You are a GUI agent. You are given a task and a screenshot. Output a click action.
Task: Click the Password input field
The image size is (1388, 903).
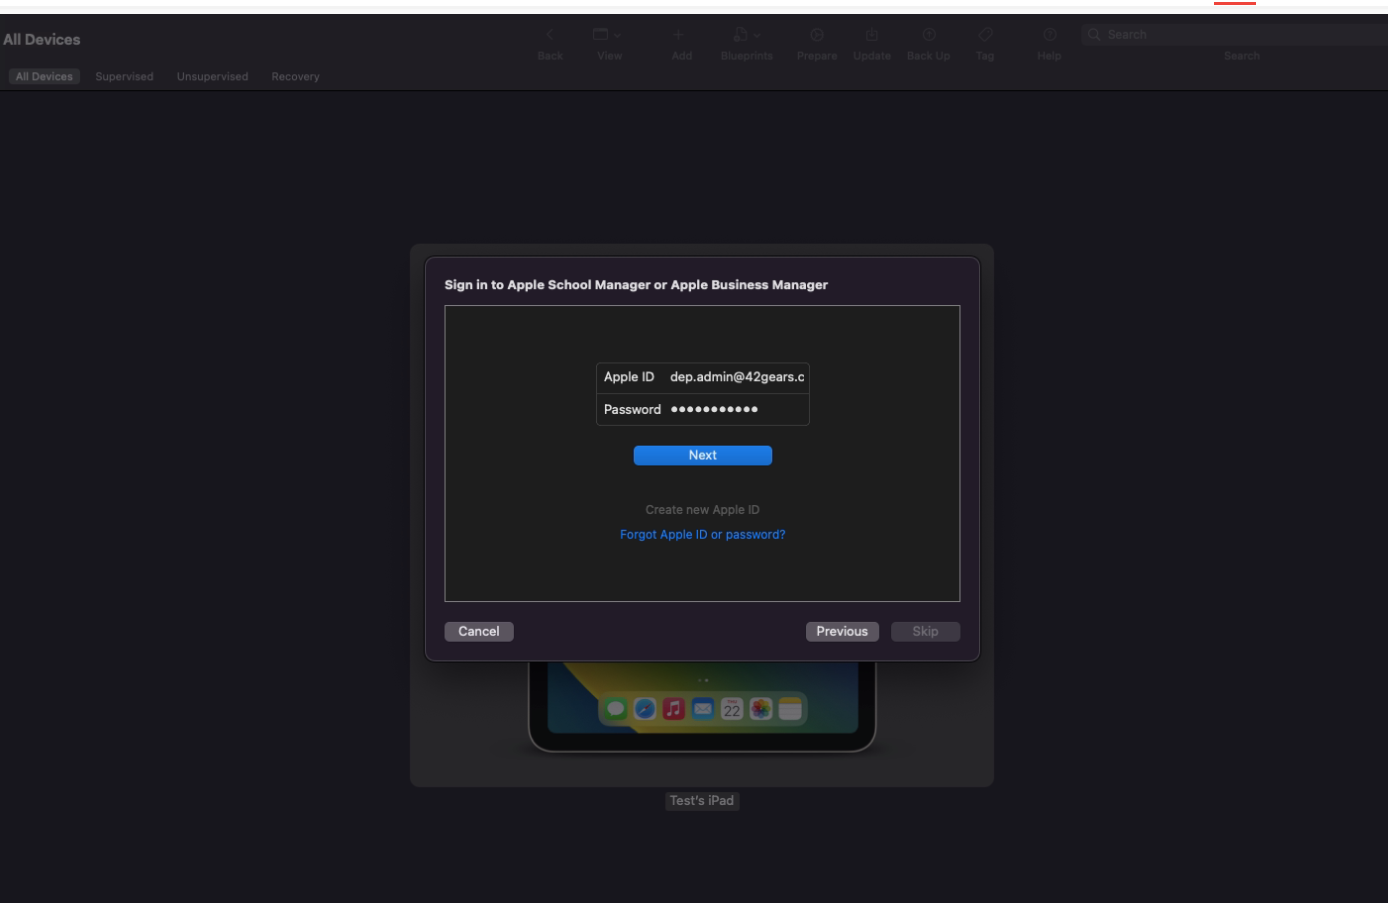point(703,409)
